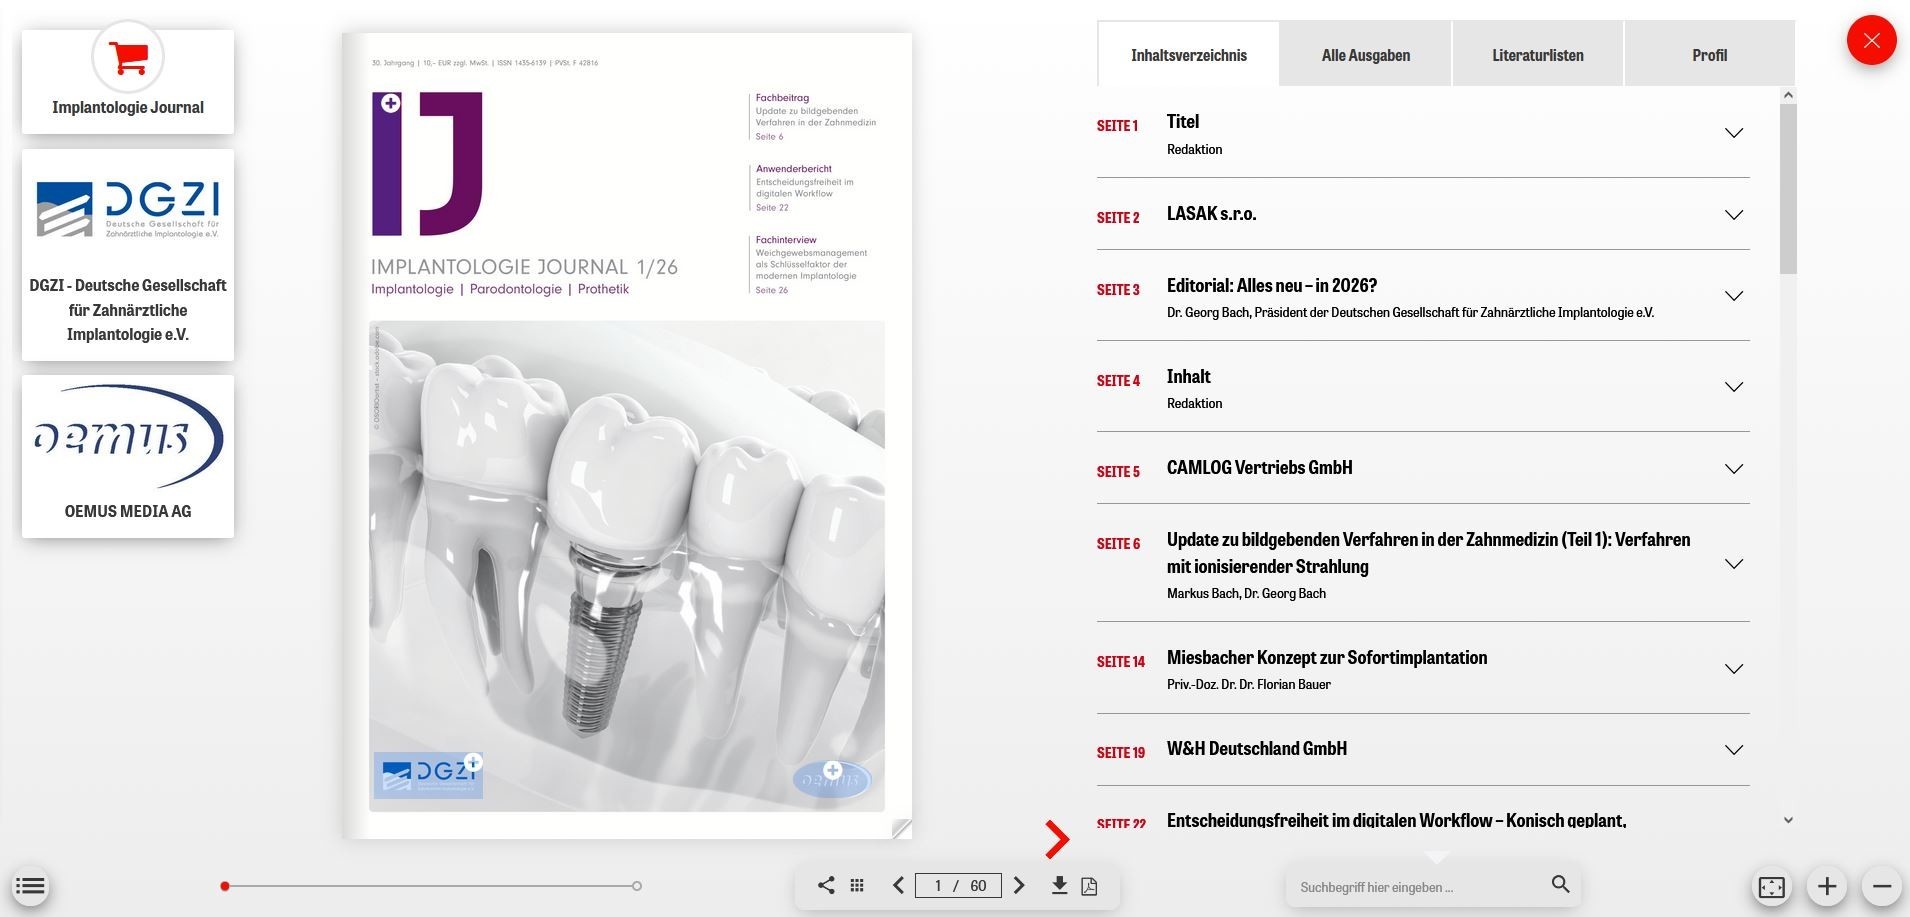Open the Literaturlisten tab
1910x917 pixels.
[1537, 55]
